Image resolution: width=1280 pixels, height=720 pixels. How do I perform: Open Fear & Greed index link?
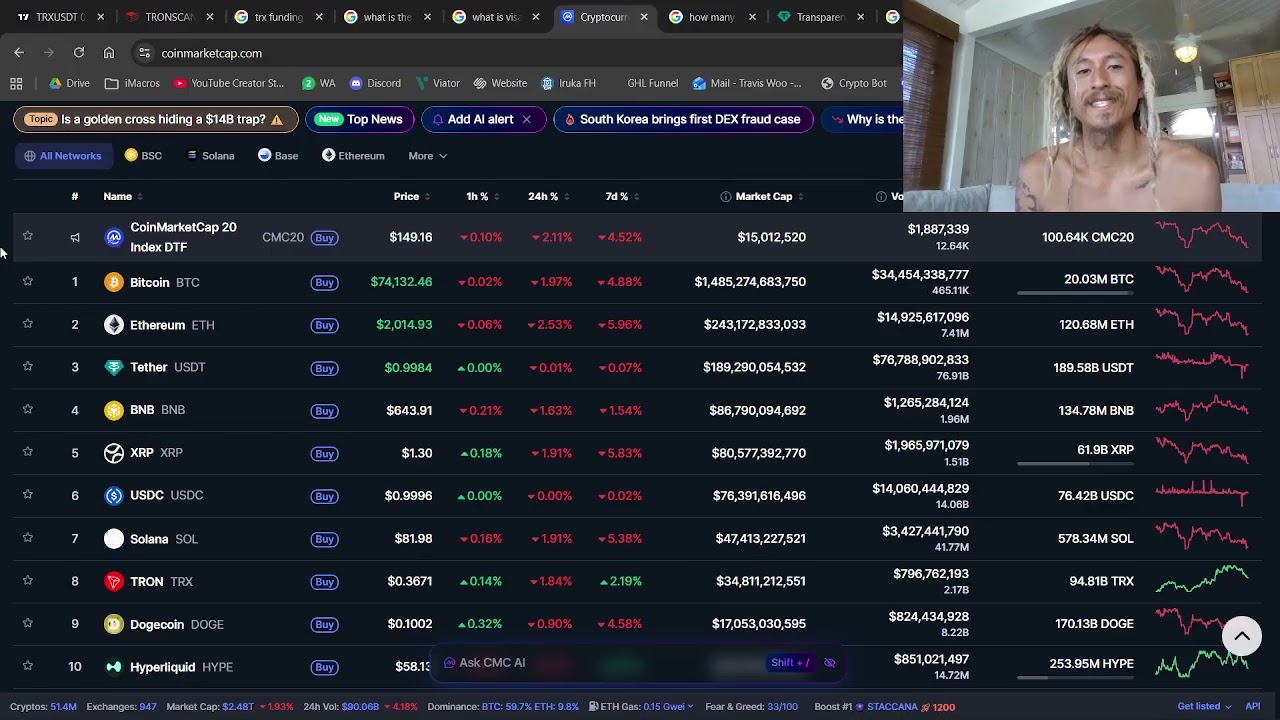pyautogui.click(x=752, y=707)
